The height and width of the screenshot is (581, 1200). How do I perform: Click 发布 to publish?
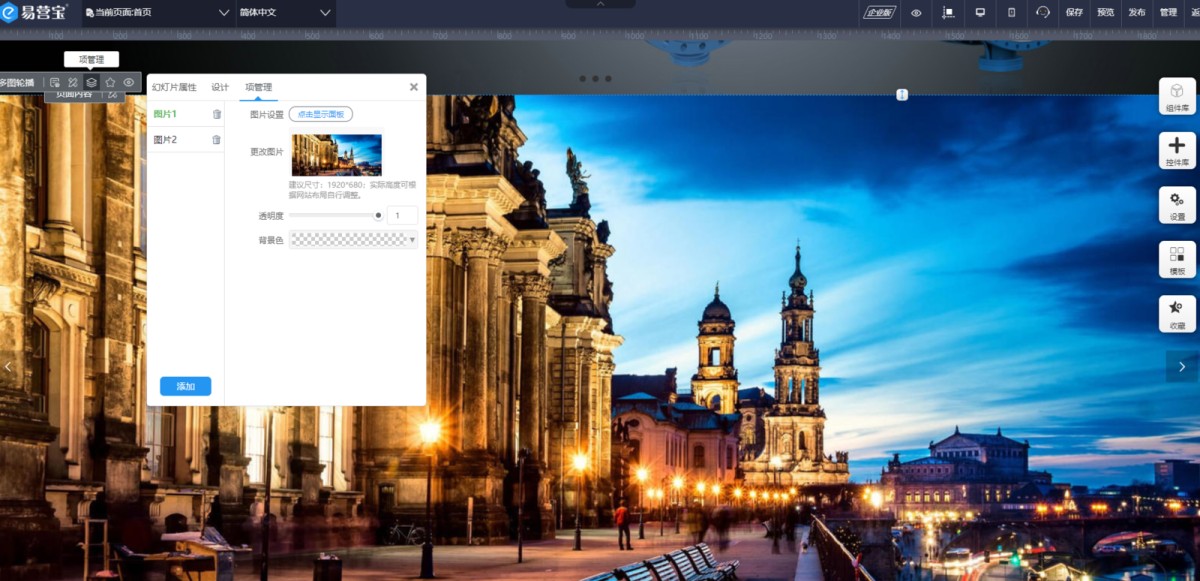coord(1136,13)
